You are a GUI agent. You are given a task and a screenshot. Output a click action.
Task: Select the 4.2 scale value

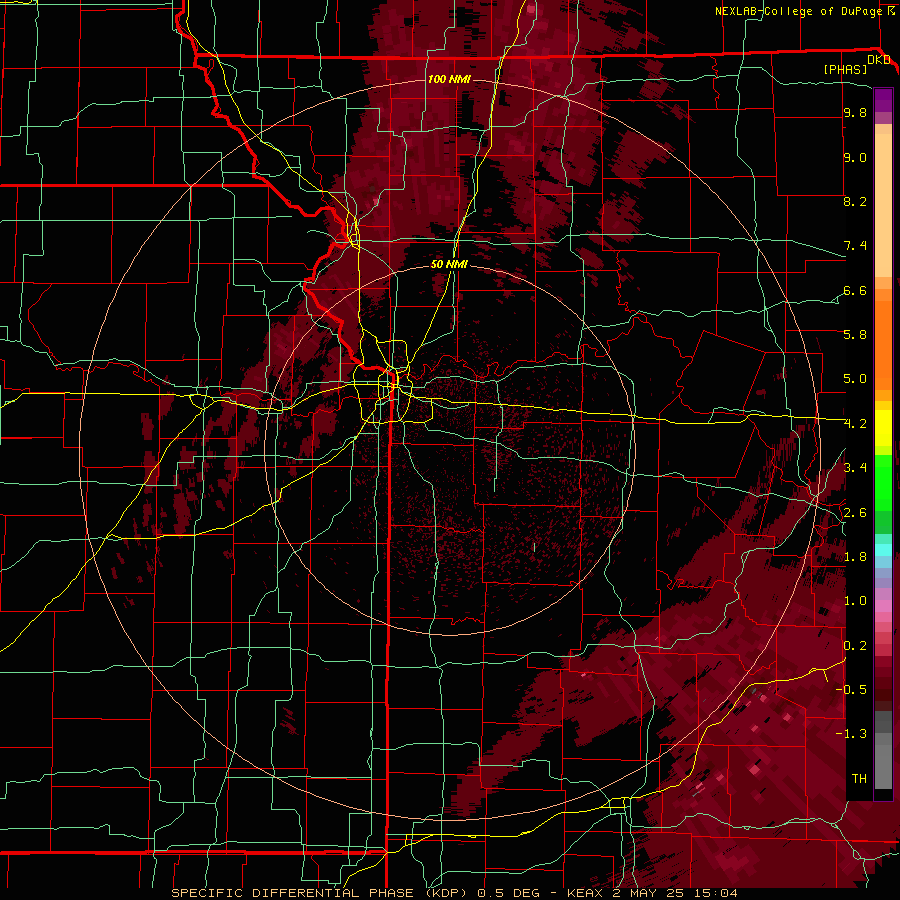coord(855,424)
